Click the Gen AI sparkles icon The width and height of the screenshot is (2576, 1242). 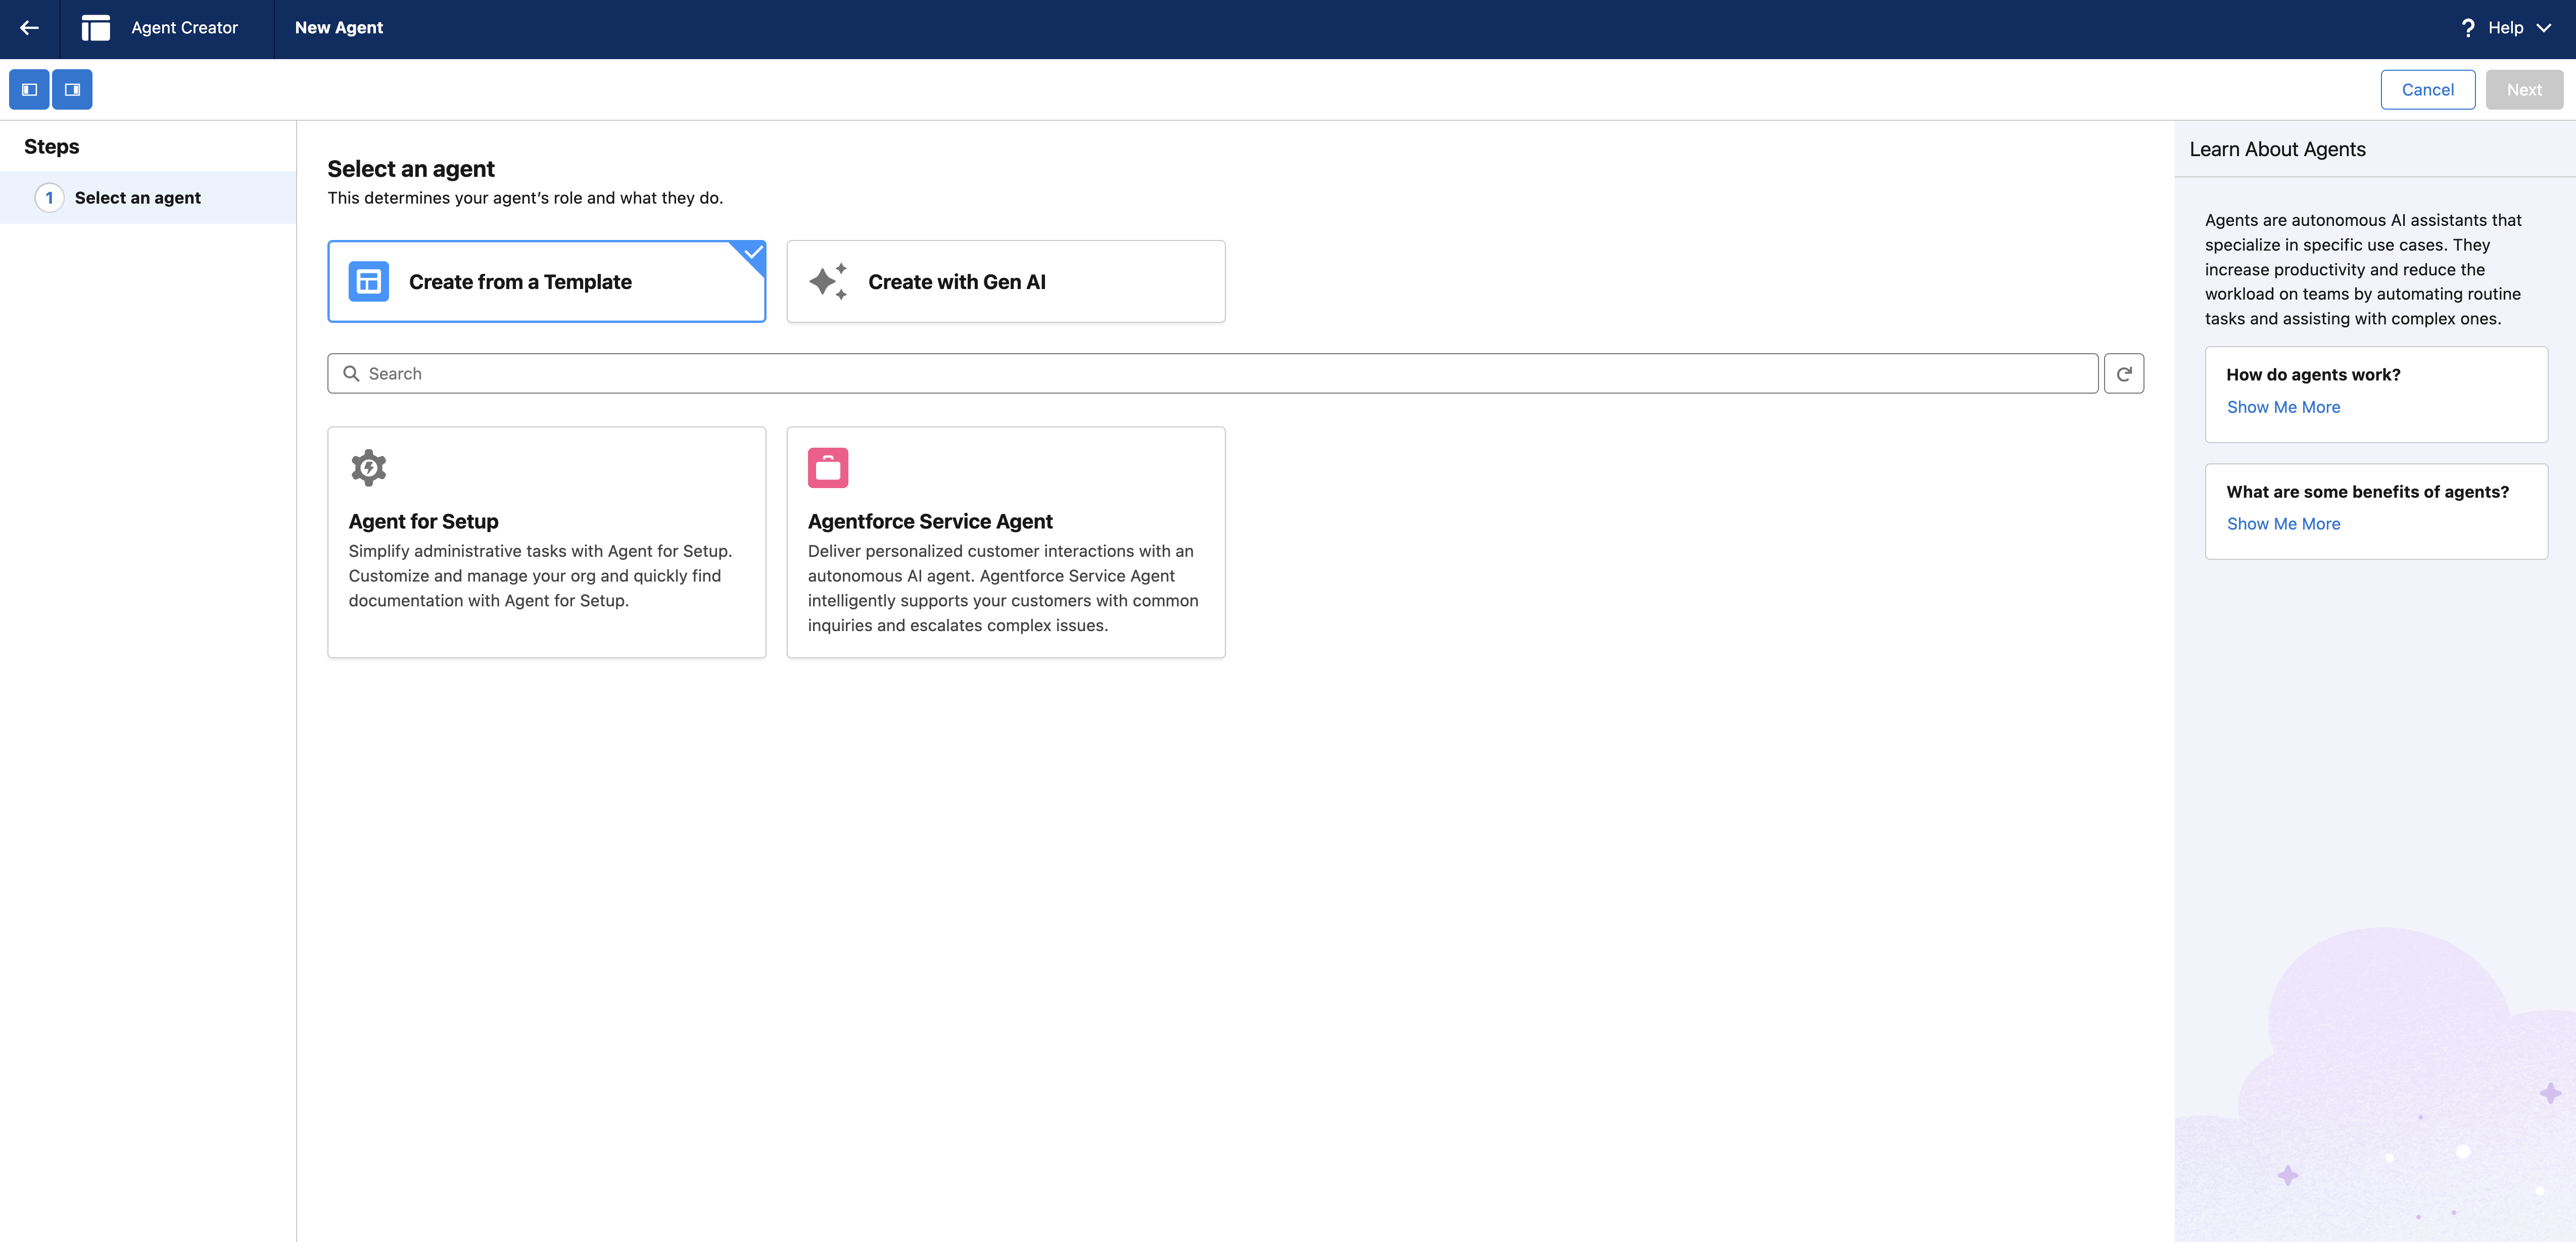828,282
